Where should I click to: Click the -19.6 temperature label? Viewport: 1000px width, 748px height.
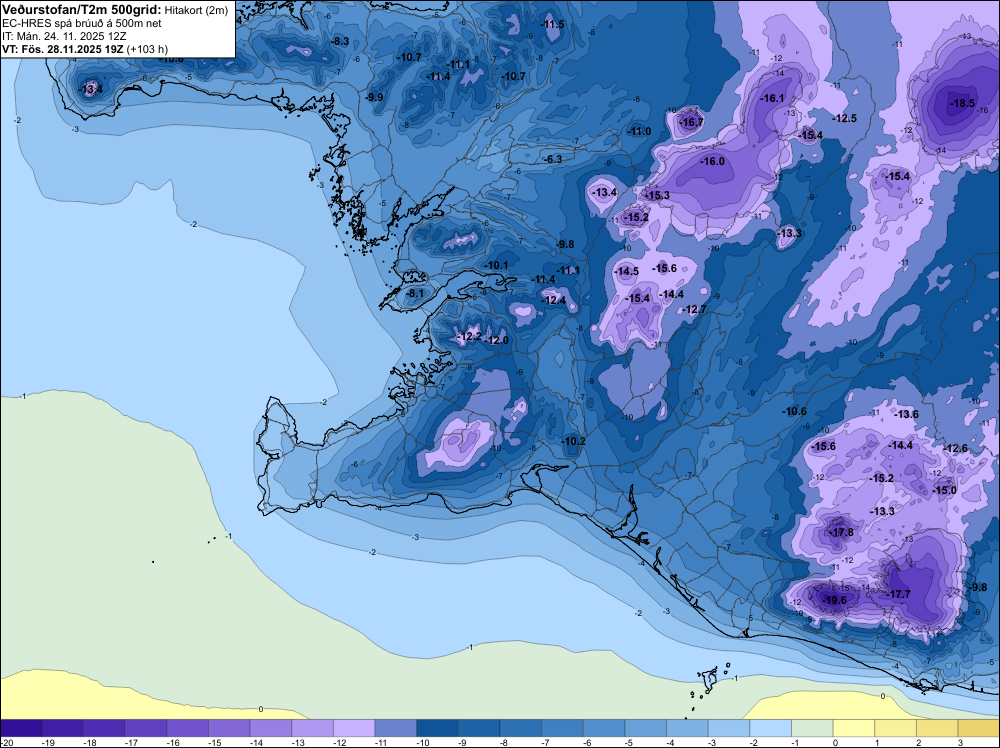(834, 600)
